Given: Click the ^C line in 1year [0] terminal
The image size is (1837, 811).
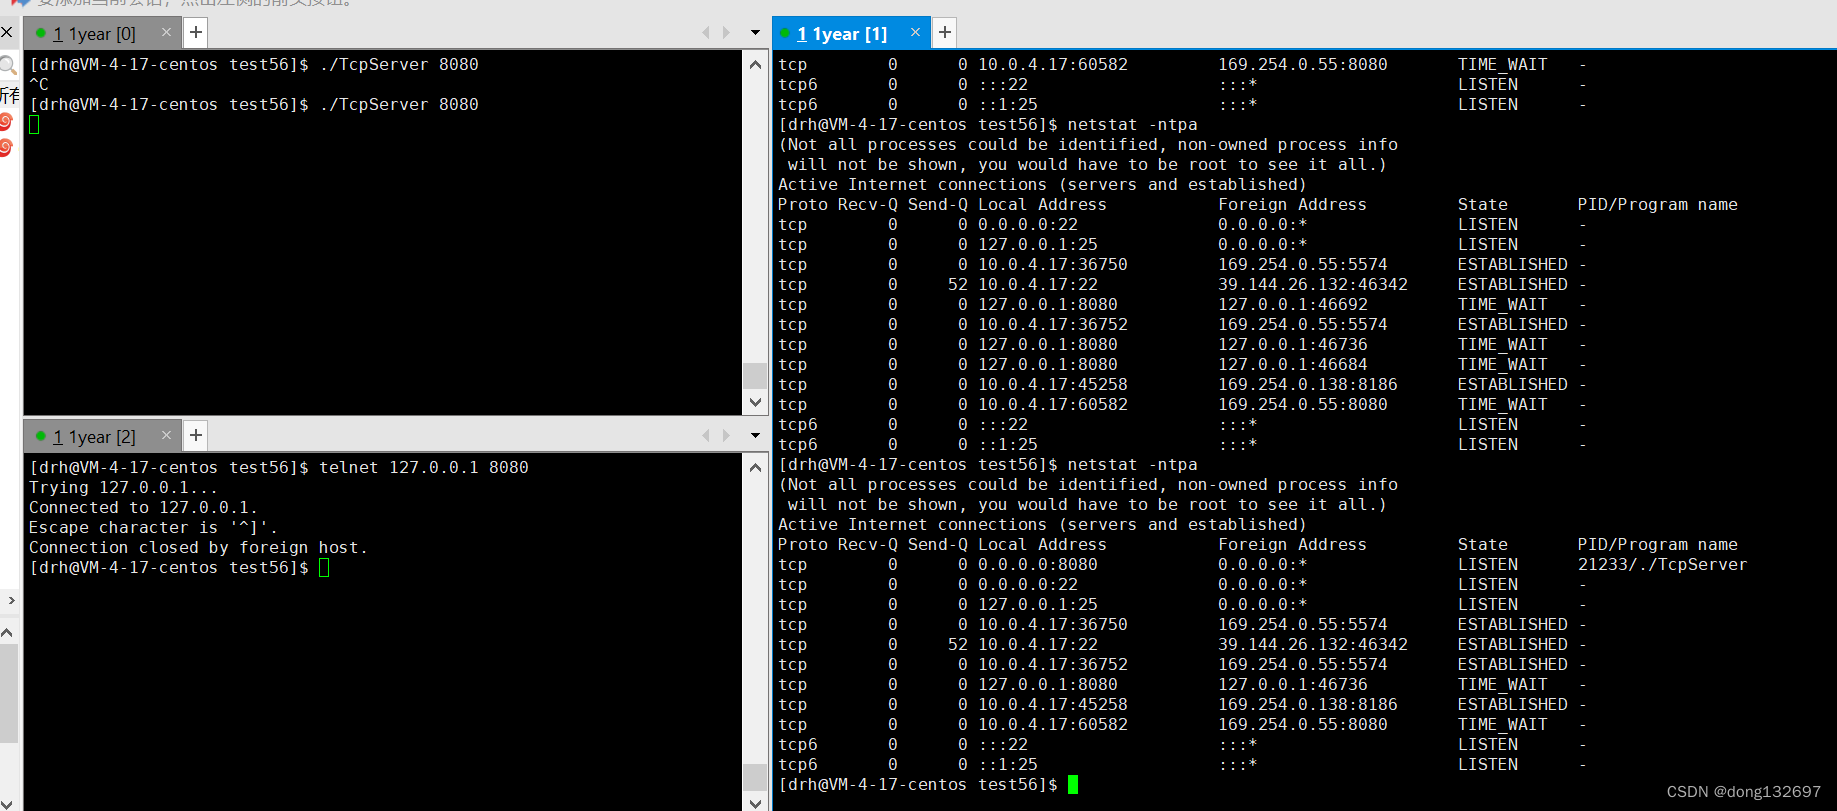Looking at the screenshot, I should click(39, 84).
